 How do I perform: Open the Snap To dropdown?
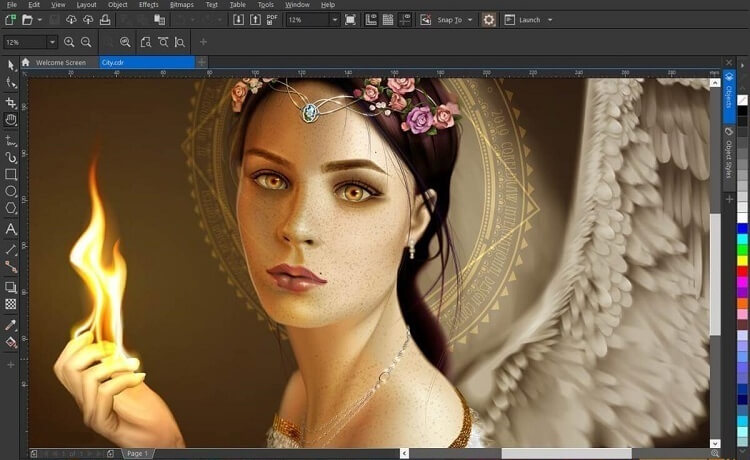tap(452, 19)
